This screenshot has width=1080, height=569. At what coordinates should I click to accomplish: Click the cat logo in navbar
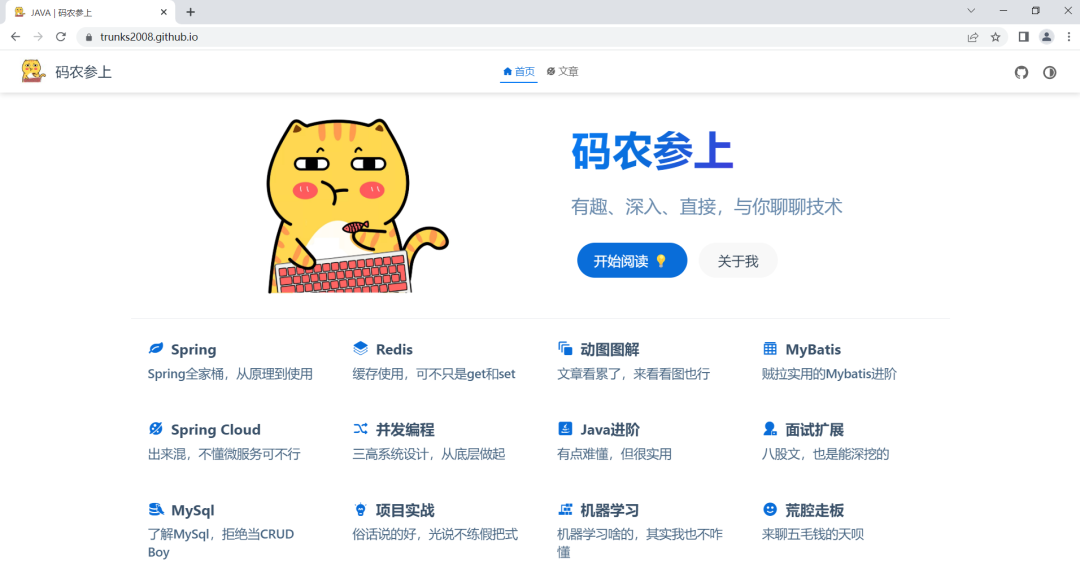tap(32, 71)
